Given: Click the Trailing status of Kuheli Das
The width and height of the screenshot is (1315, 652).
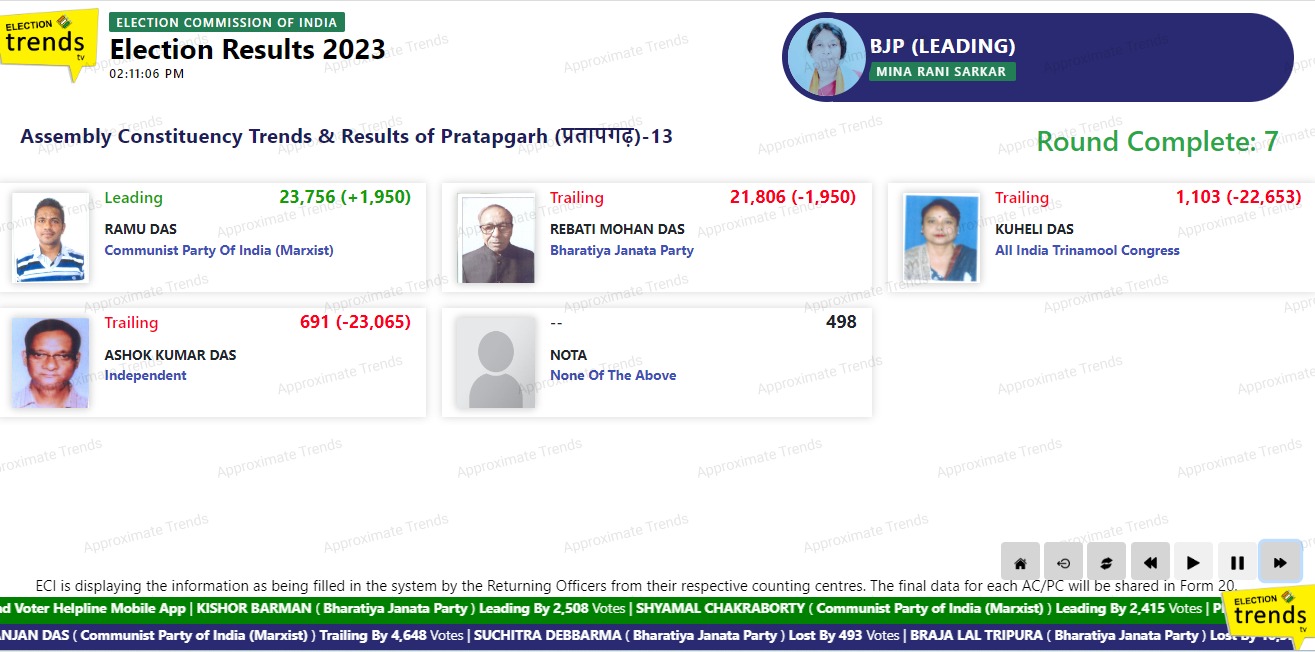Looking at the screenshot, I should (1022, 198).
